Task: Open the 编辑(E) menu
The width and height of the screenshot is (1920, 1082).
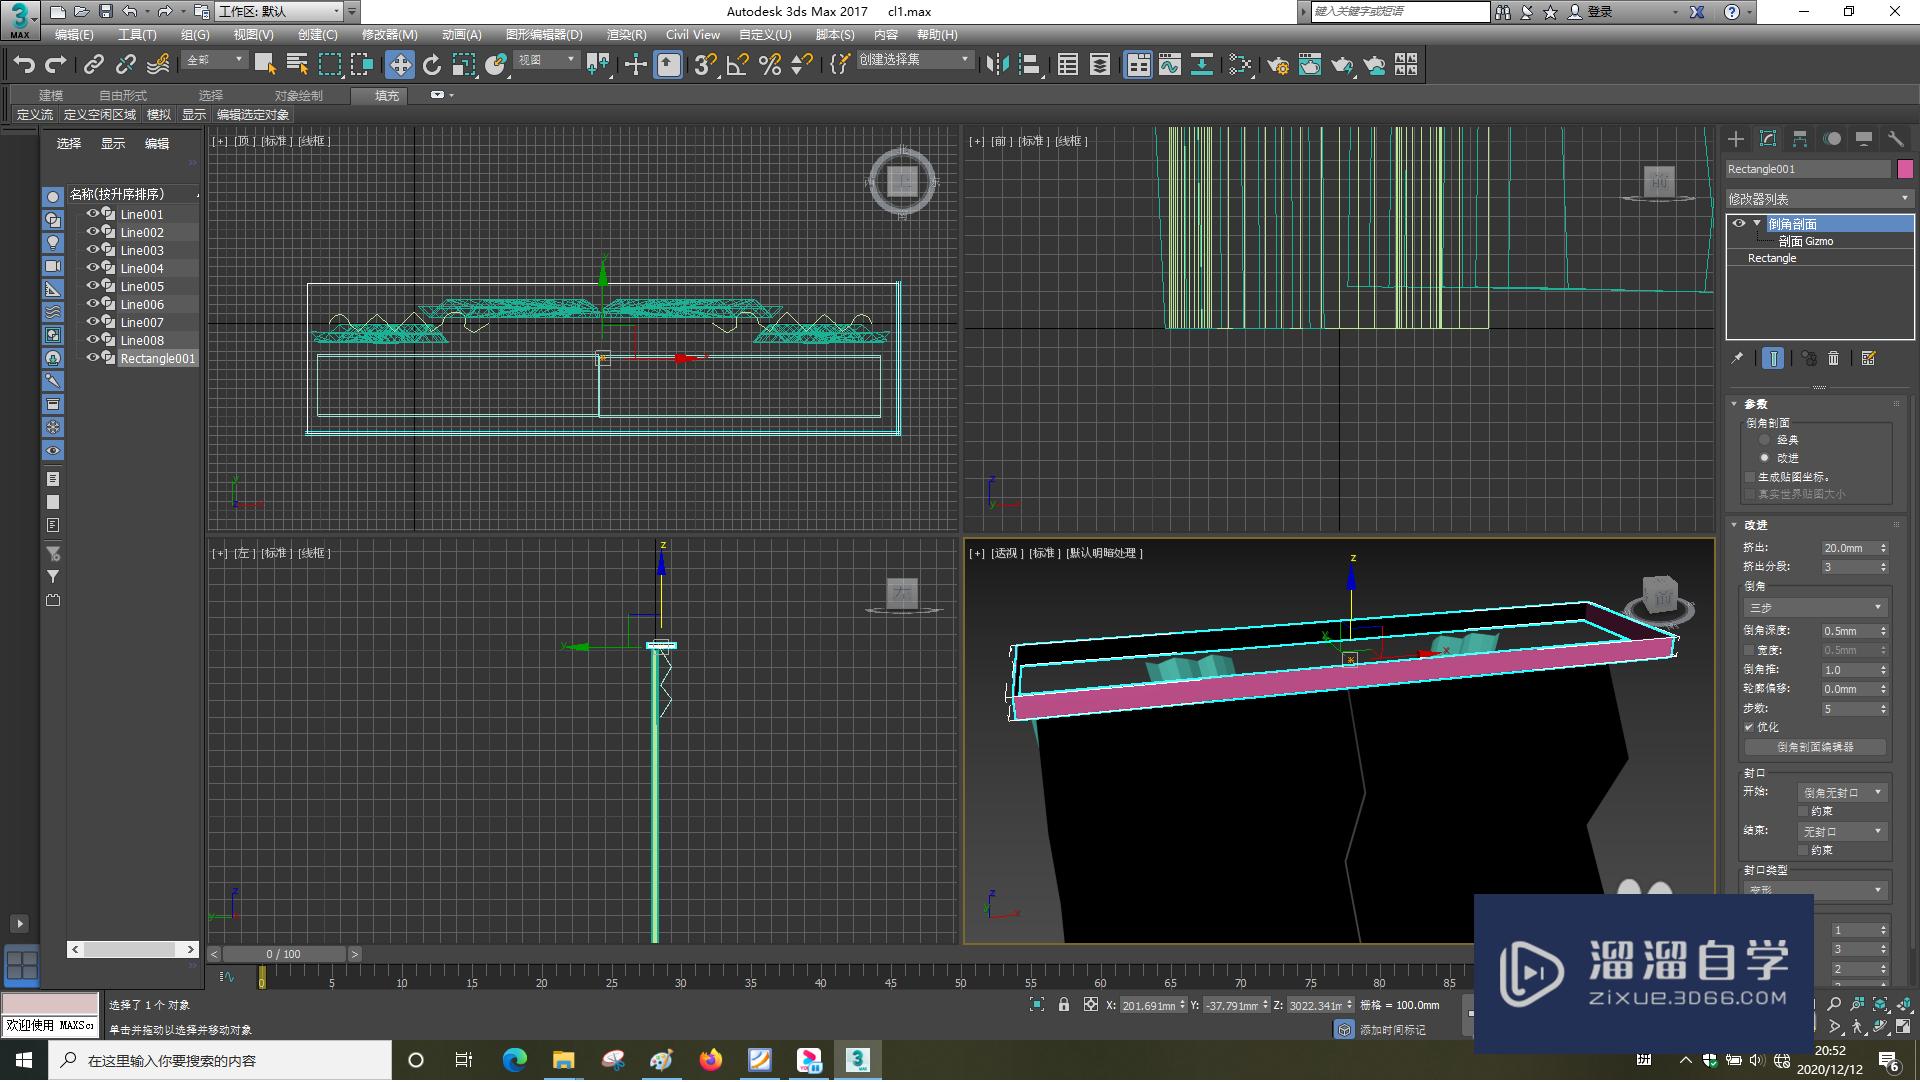Action: [74, 35]
